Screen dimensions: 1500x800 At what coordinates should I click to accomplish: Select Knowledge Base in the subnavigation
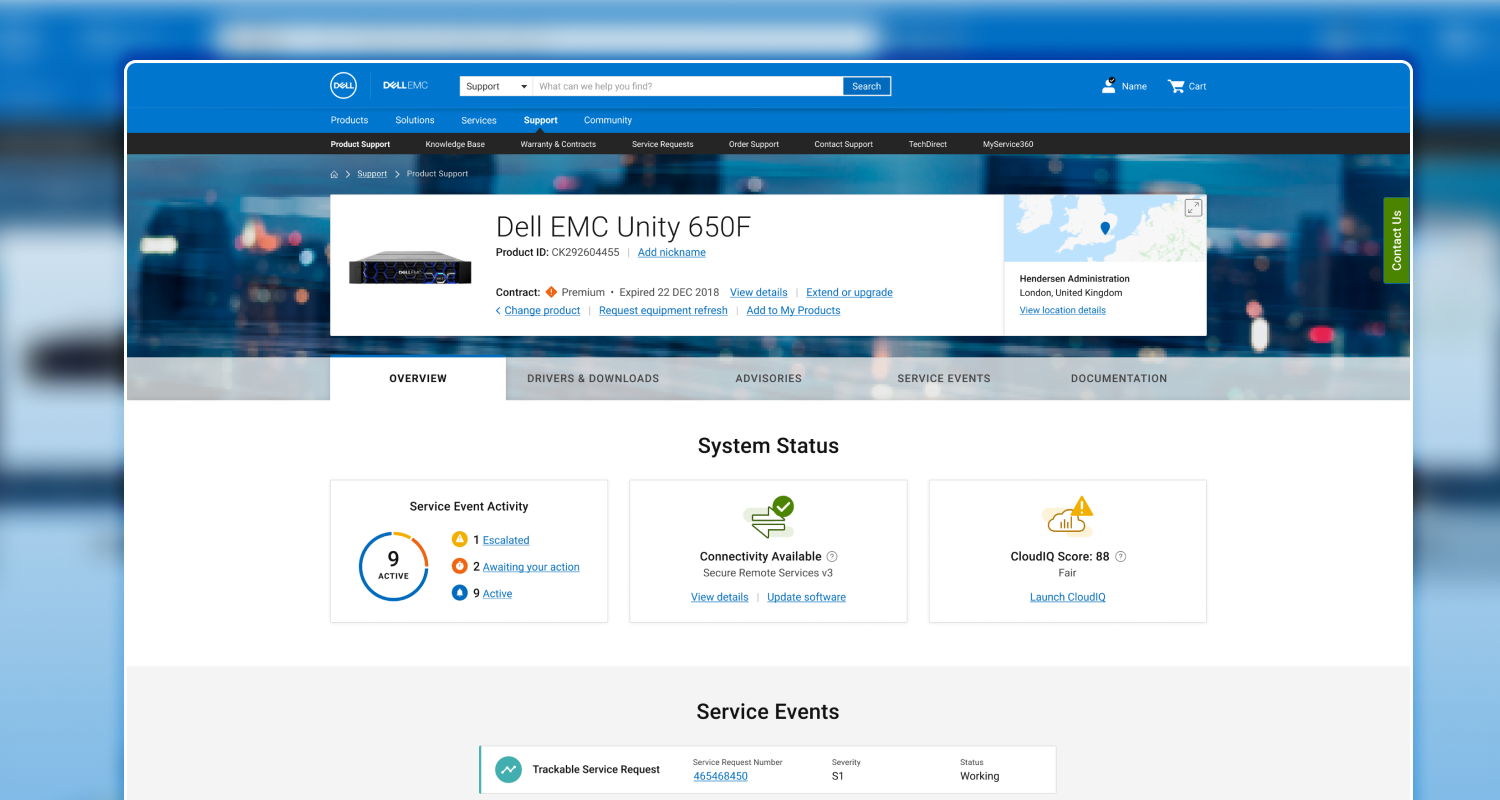click(x=455, y=144)
